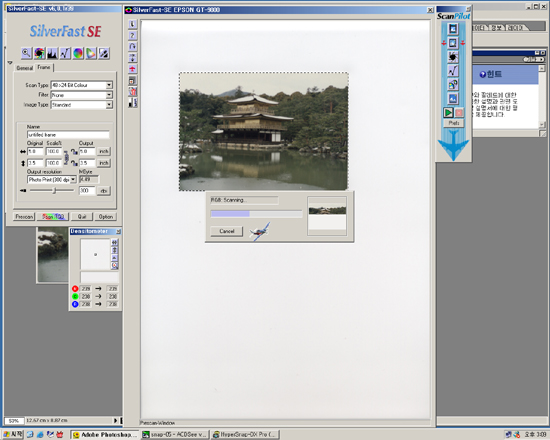The height and width of the screenshot is (440, 550).
Task: Click the Prescan button
Action: pos(24,216)
